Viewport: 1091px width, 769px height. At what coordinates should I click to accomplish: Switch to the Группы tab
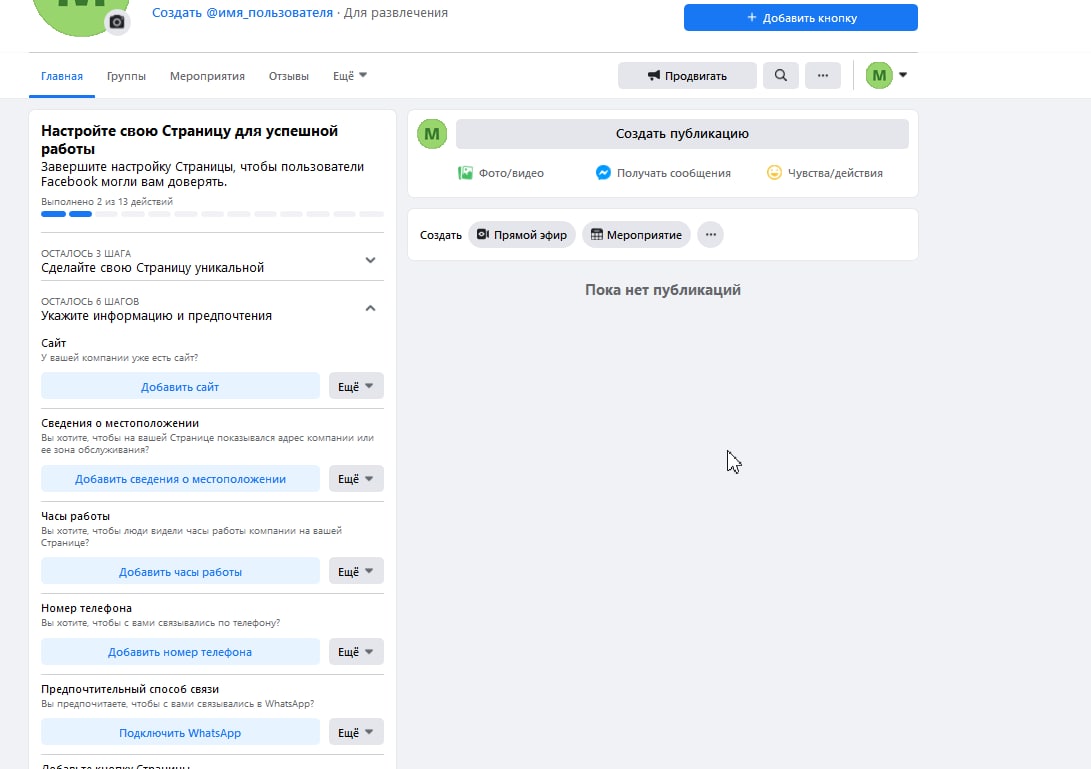[126, 76]
